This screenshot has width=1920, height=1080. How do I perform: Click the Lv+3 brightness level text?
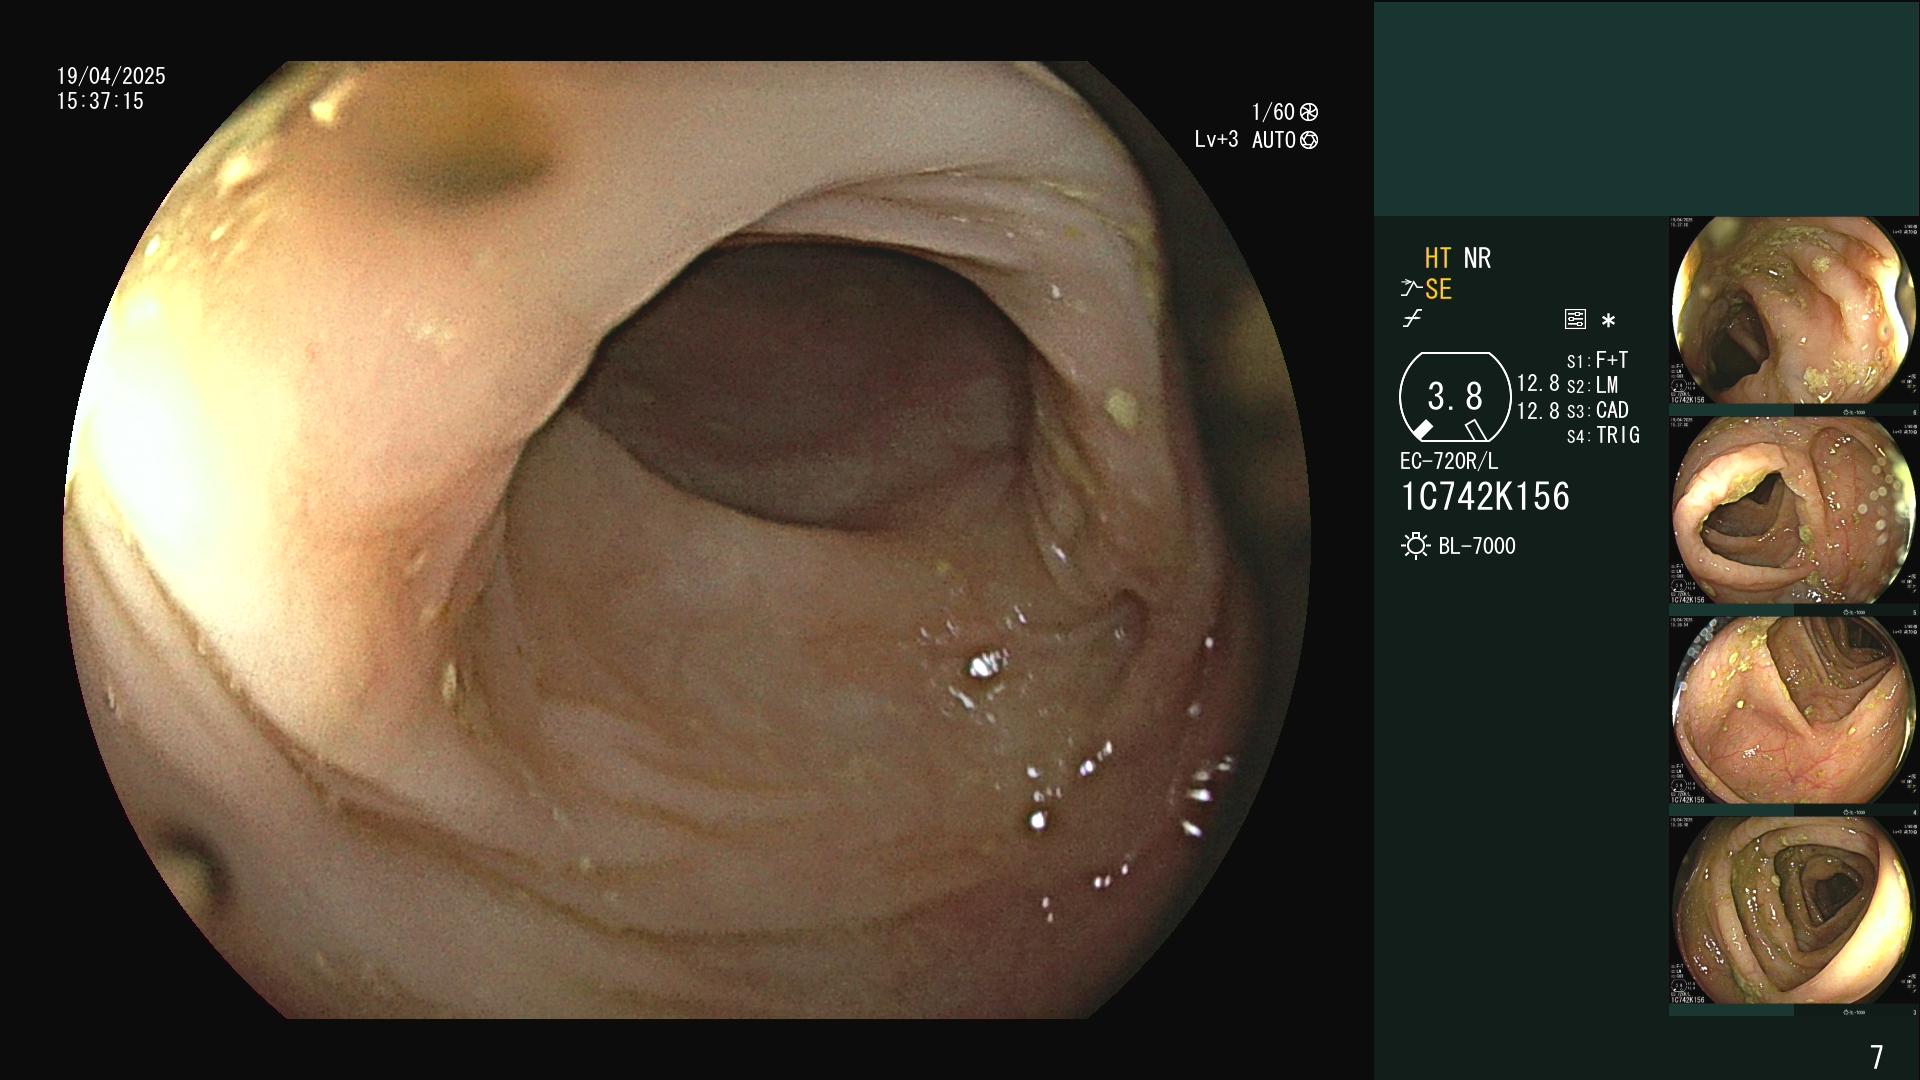click(1216, 140)
